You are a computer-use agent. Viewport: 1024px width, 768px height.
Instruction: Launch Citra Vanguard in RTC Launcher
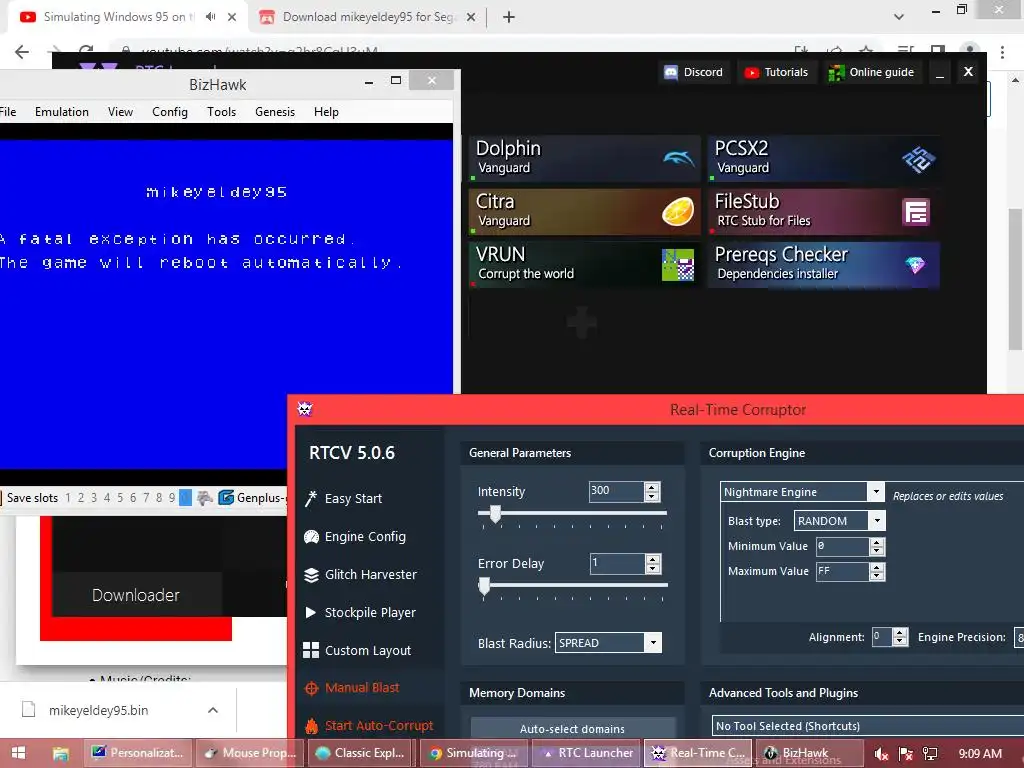(x=584, y=212)
